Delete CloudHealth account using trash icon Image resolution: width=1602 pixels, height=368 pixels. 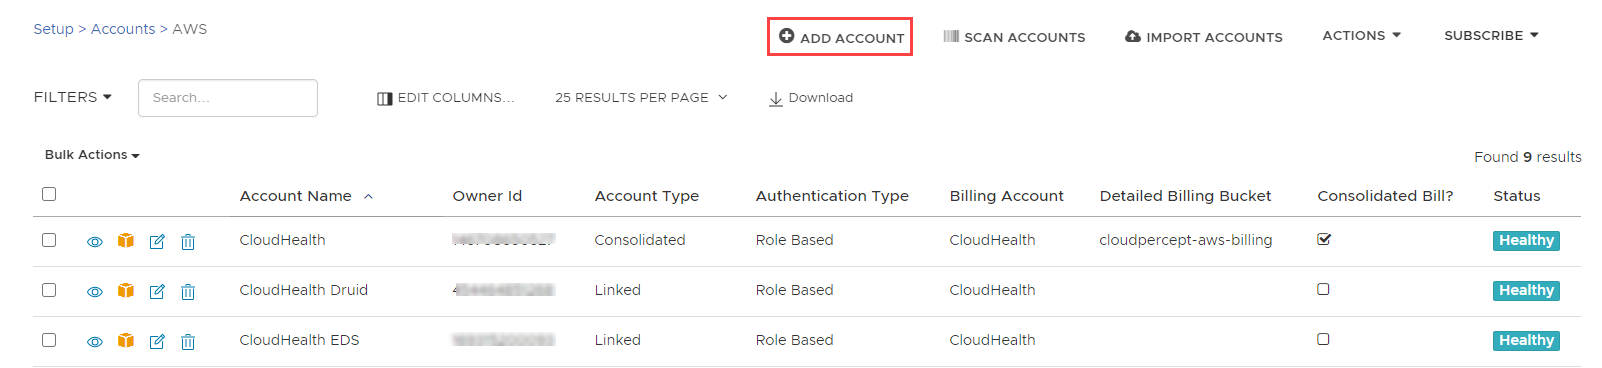point(188,241)
